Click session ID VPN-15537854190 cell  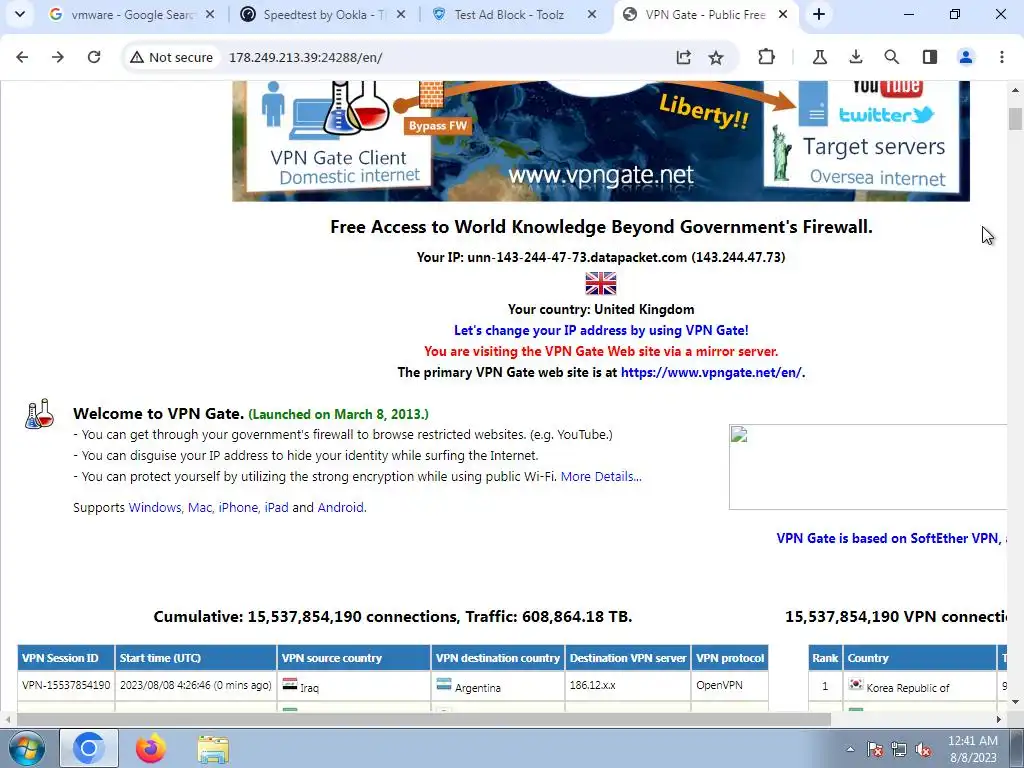click(x=66, y=686)
